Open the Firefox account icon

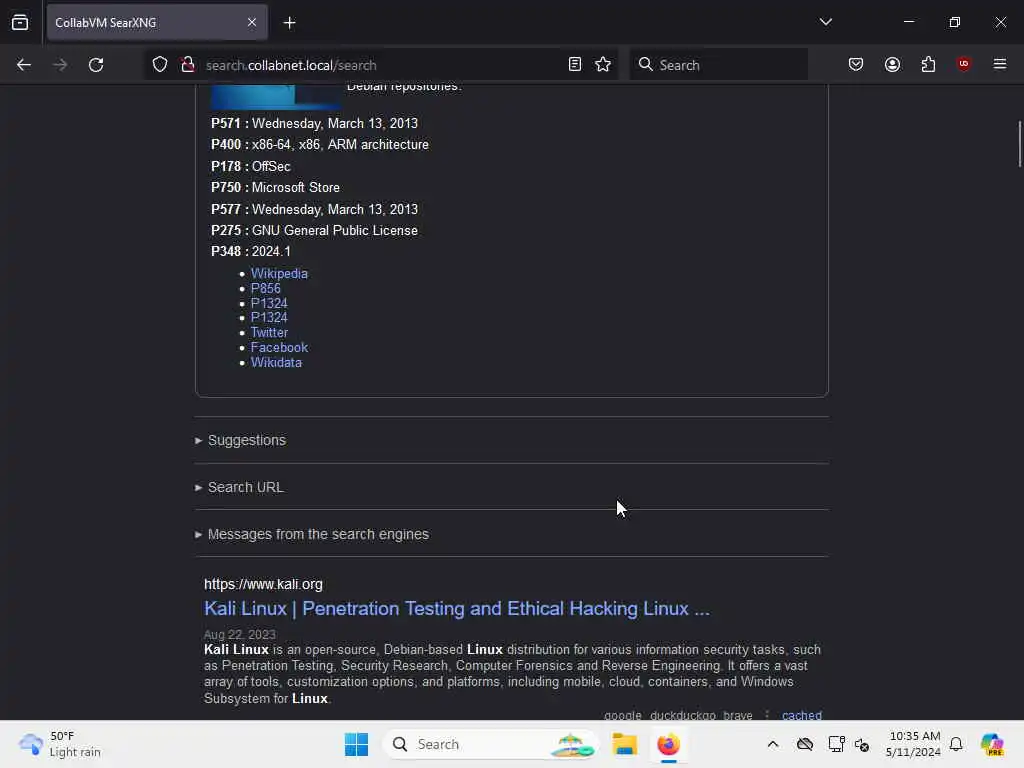tap(892, 65)
